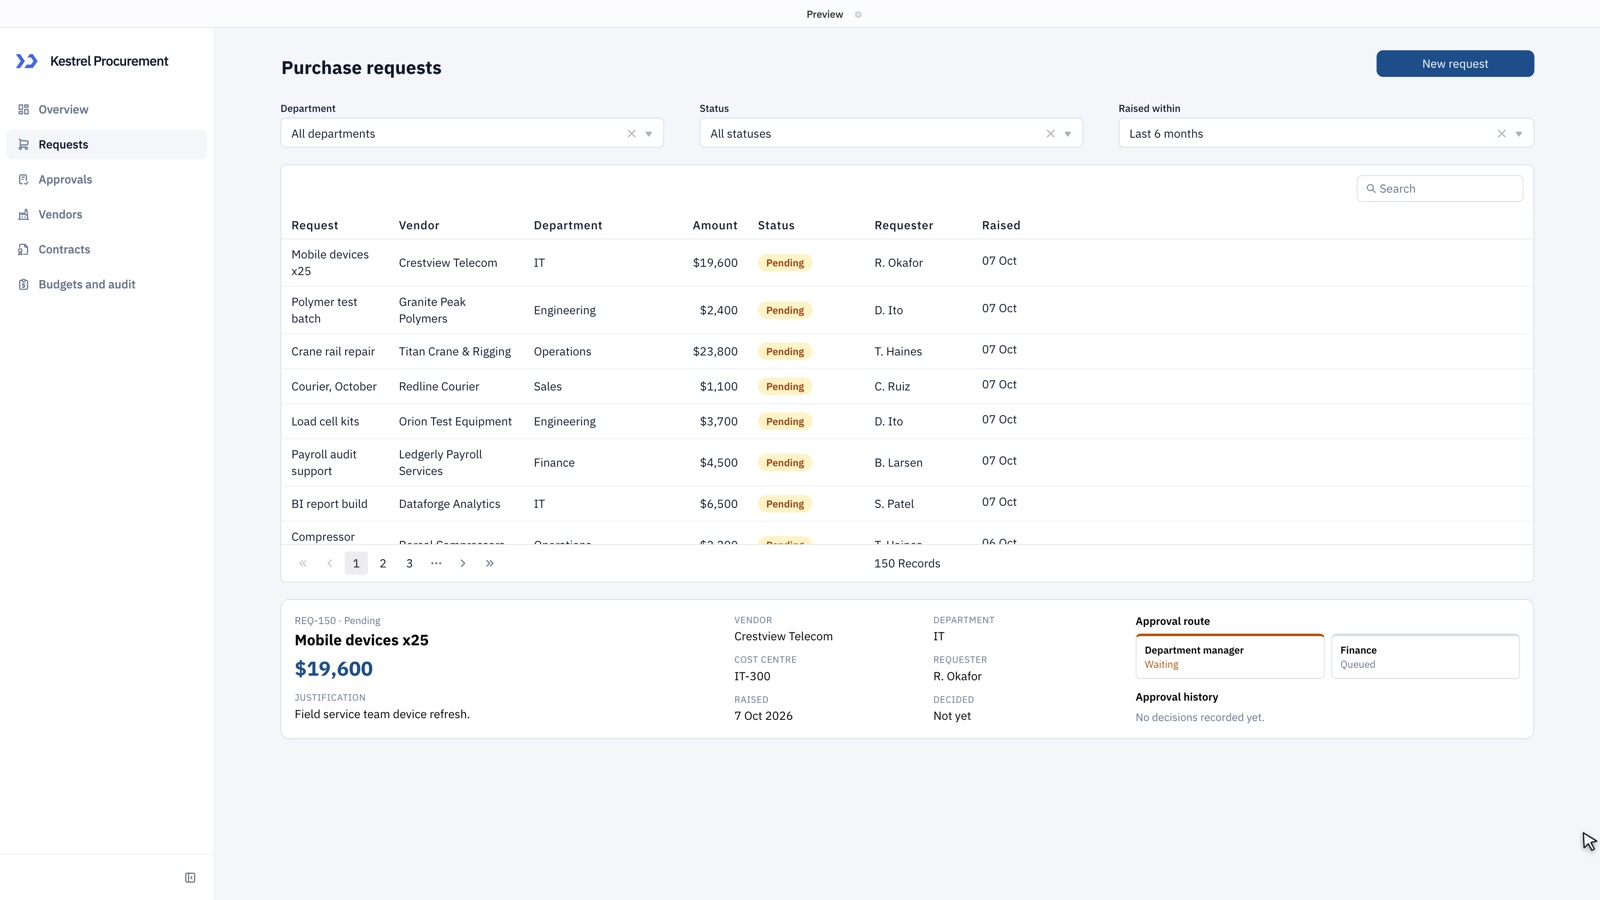The image size is (1600, 900).
Task: Select the Requests sidebar item
Action: coord(107,144)
